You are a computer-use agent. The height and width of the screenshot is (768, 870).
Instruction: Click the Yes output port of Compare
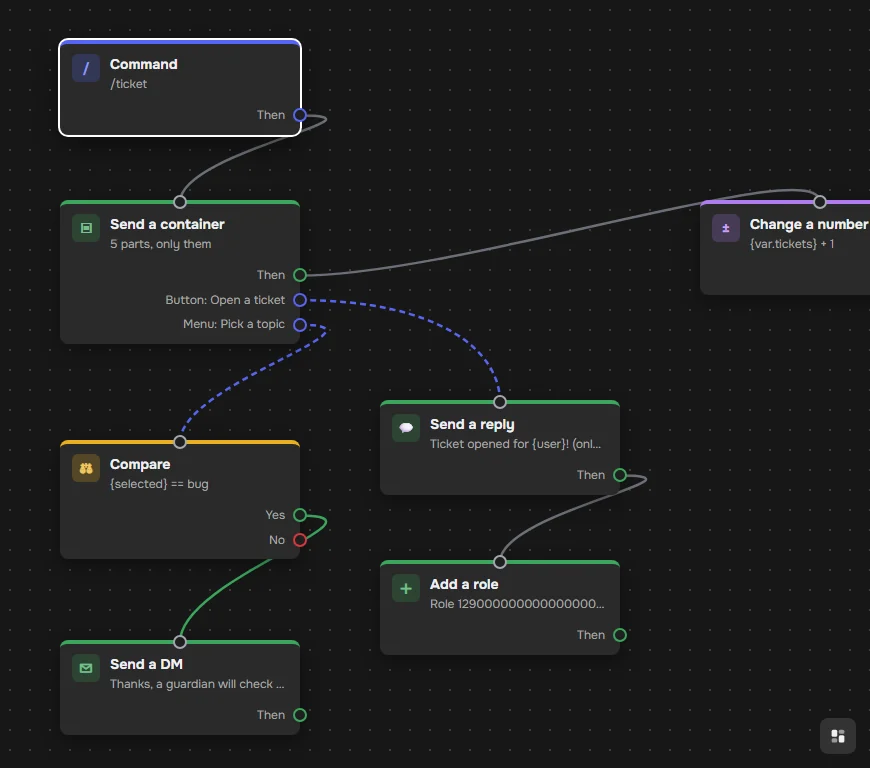pyautogui.click(x=300, y=515)
